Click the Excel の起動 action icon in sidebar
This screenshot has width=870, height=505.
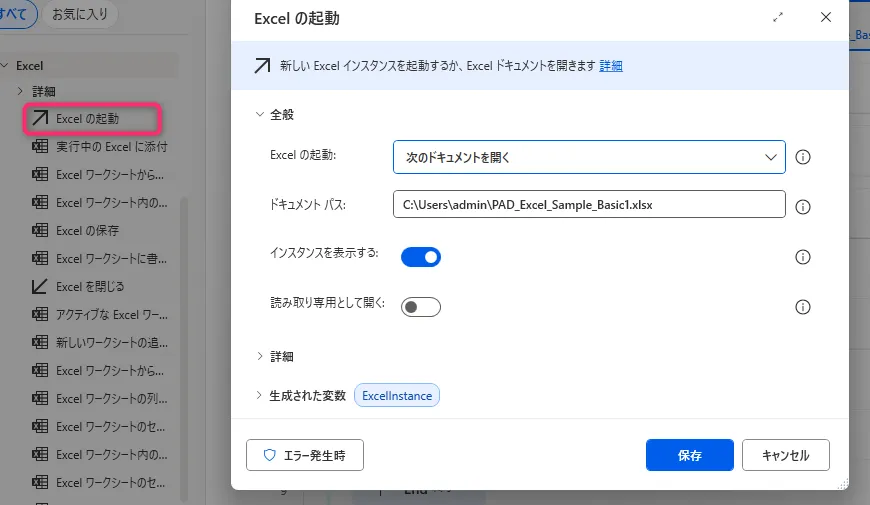40,119
